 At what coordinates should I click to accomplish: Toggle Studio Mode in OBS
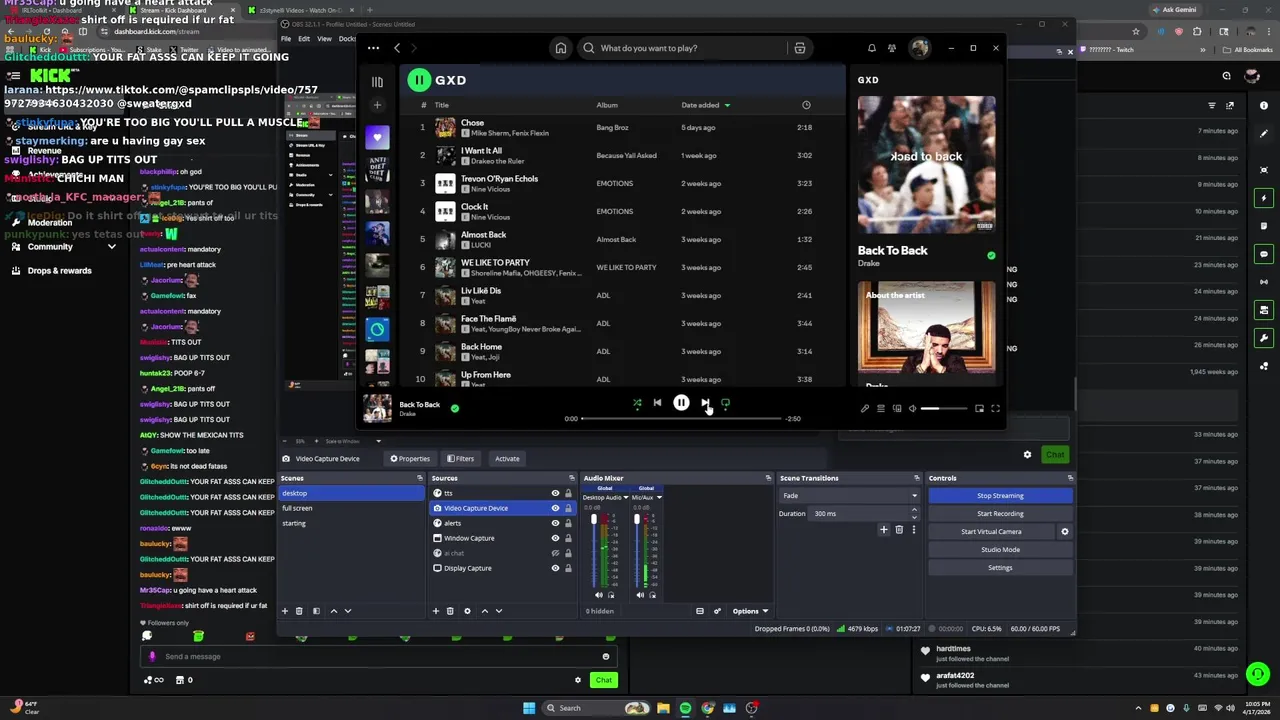pos(1000,550)
